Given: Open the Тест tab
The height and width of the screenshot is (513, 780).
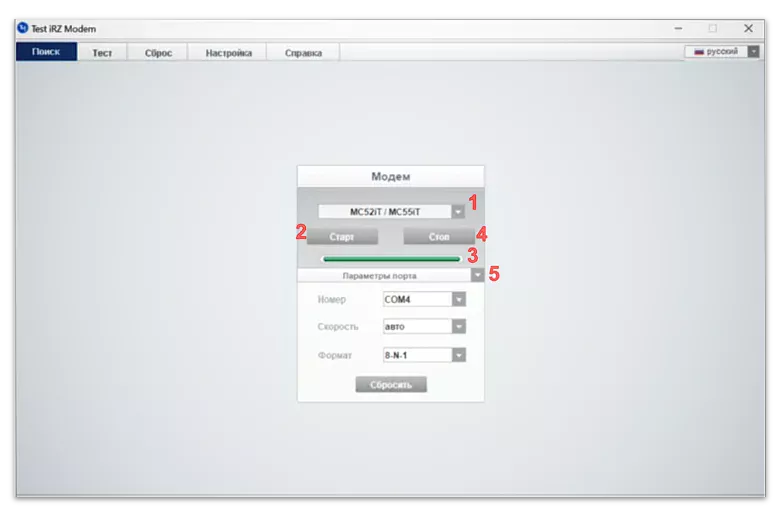Looking at the screenshot, I should pos(102,52).
